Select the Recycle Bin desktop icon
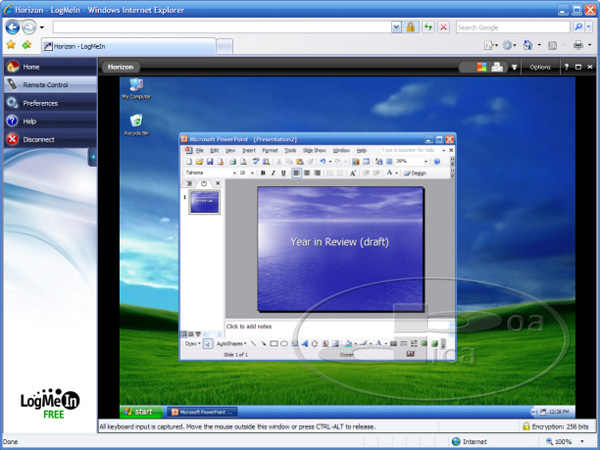This screenshot has height=450, width=600. tap(136, 123)
